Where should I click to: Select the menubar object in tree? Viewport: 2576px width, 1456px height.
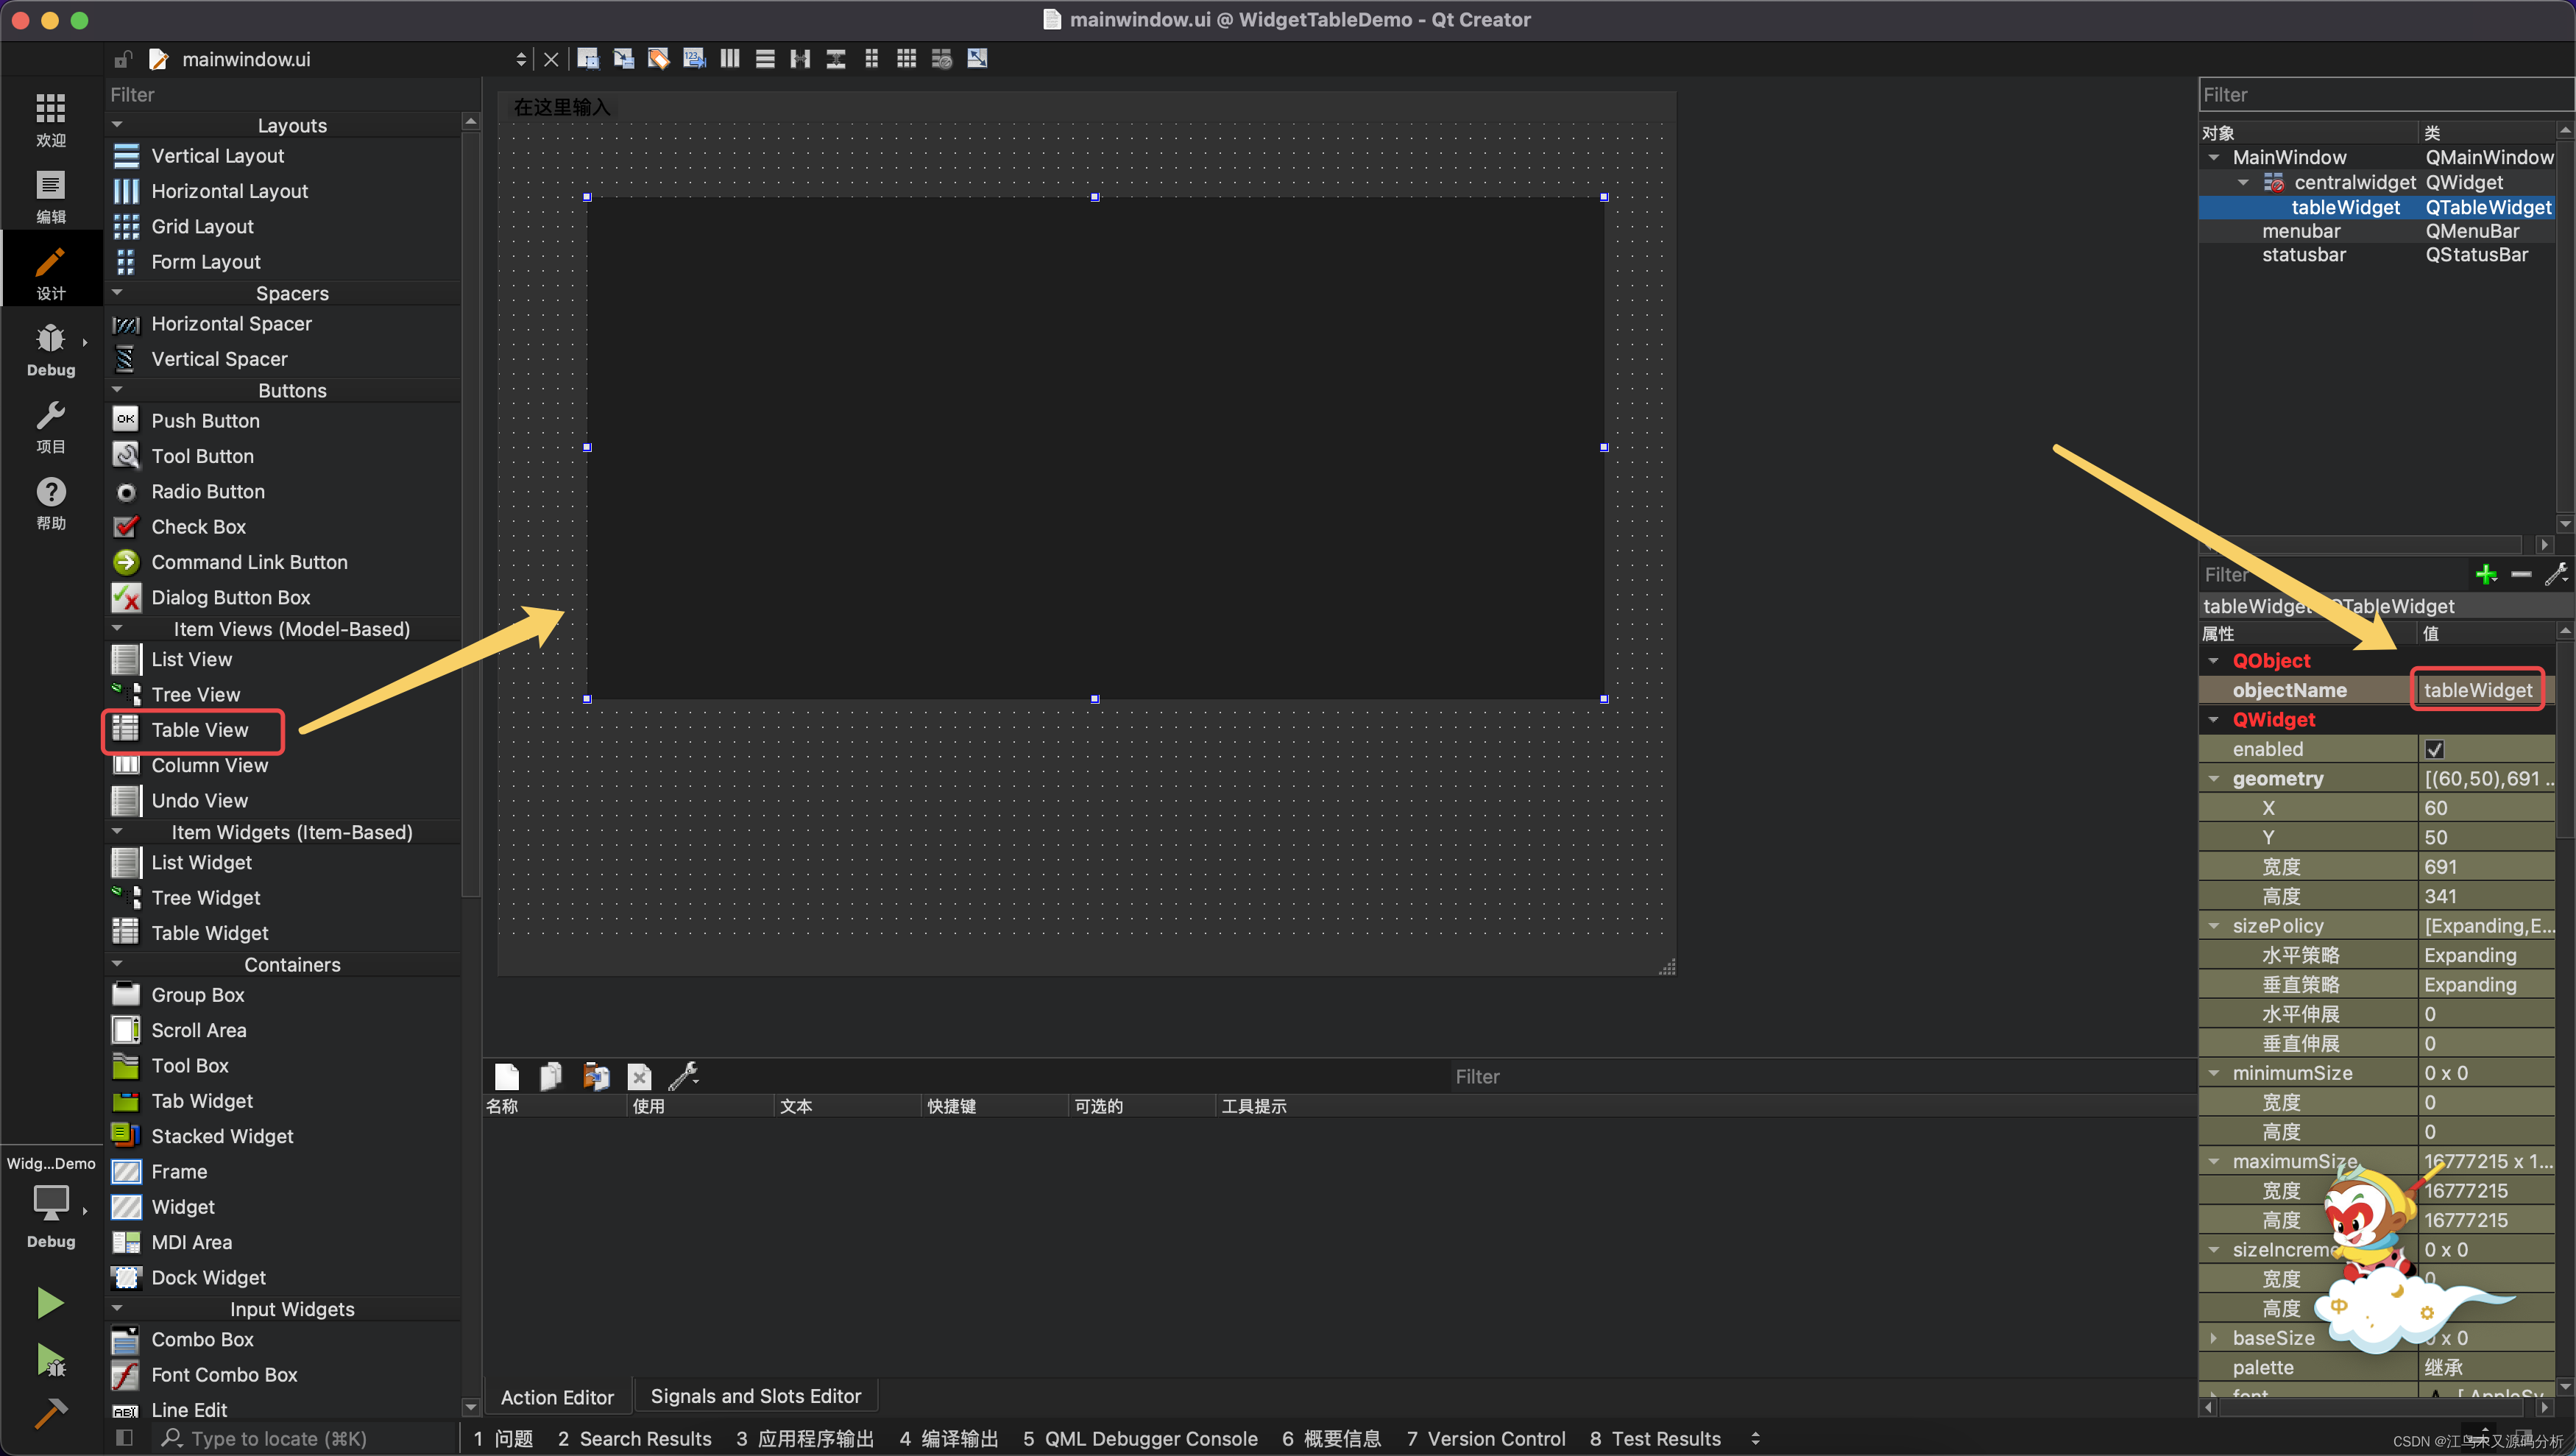coord(2301,231)
